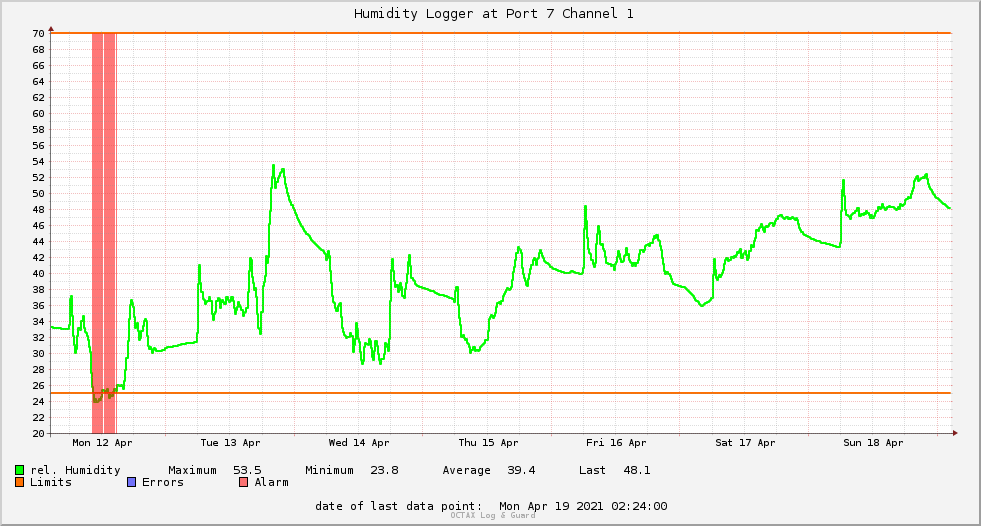Click the orange Limits legend swatch
The image size is (981, 526).
click(x=19, y=482)
